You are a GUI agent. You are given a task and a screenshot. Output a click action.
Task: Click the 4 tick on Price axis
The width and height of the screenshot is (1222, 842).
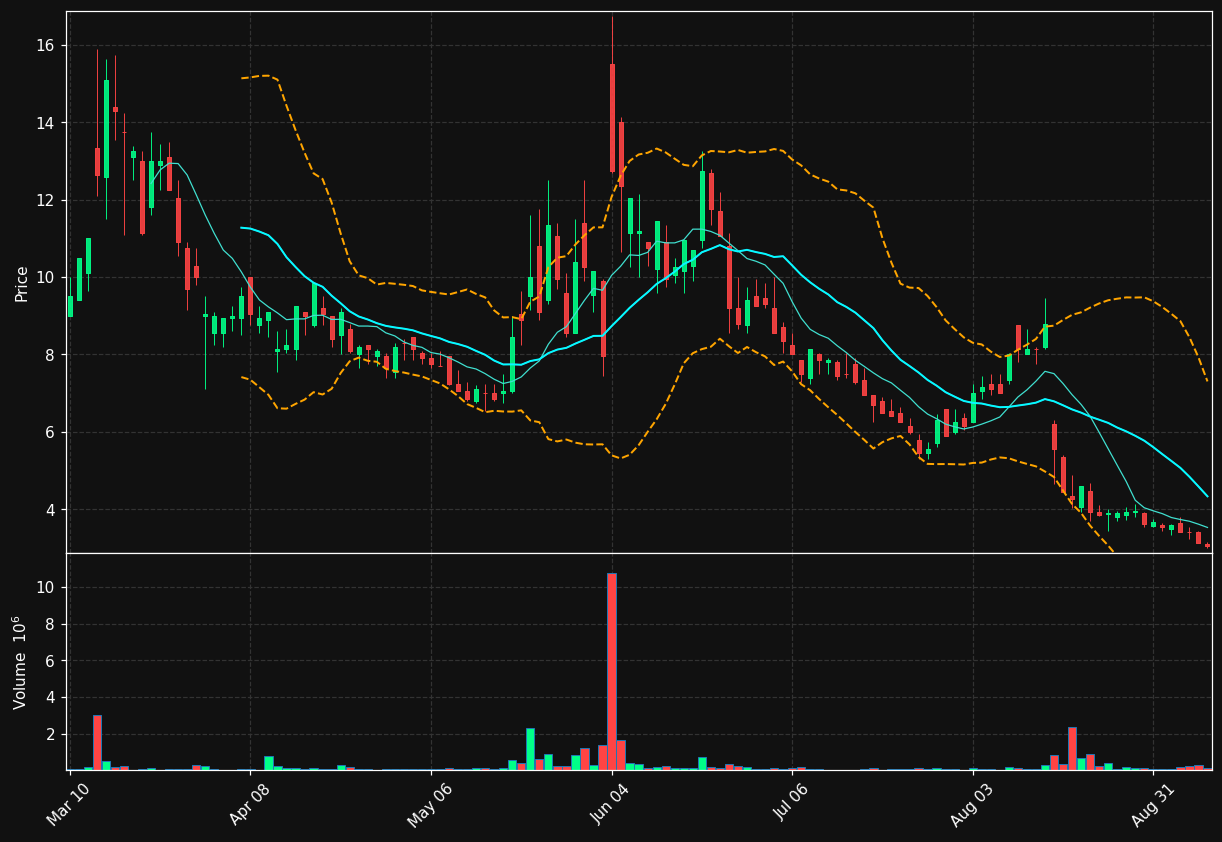(51, 510)
